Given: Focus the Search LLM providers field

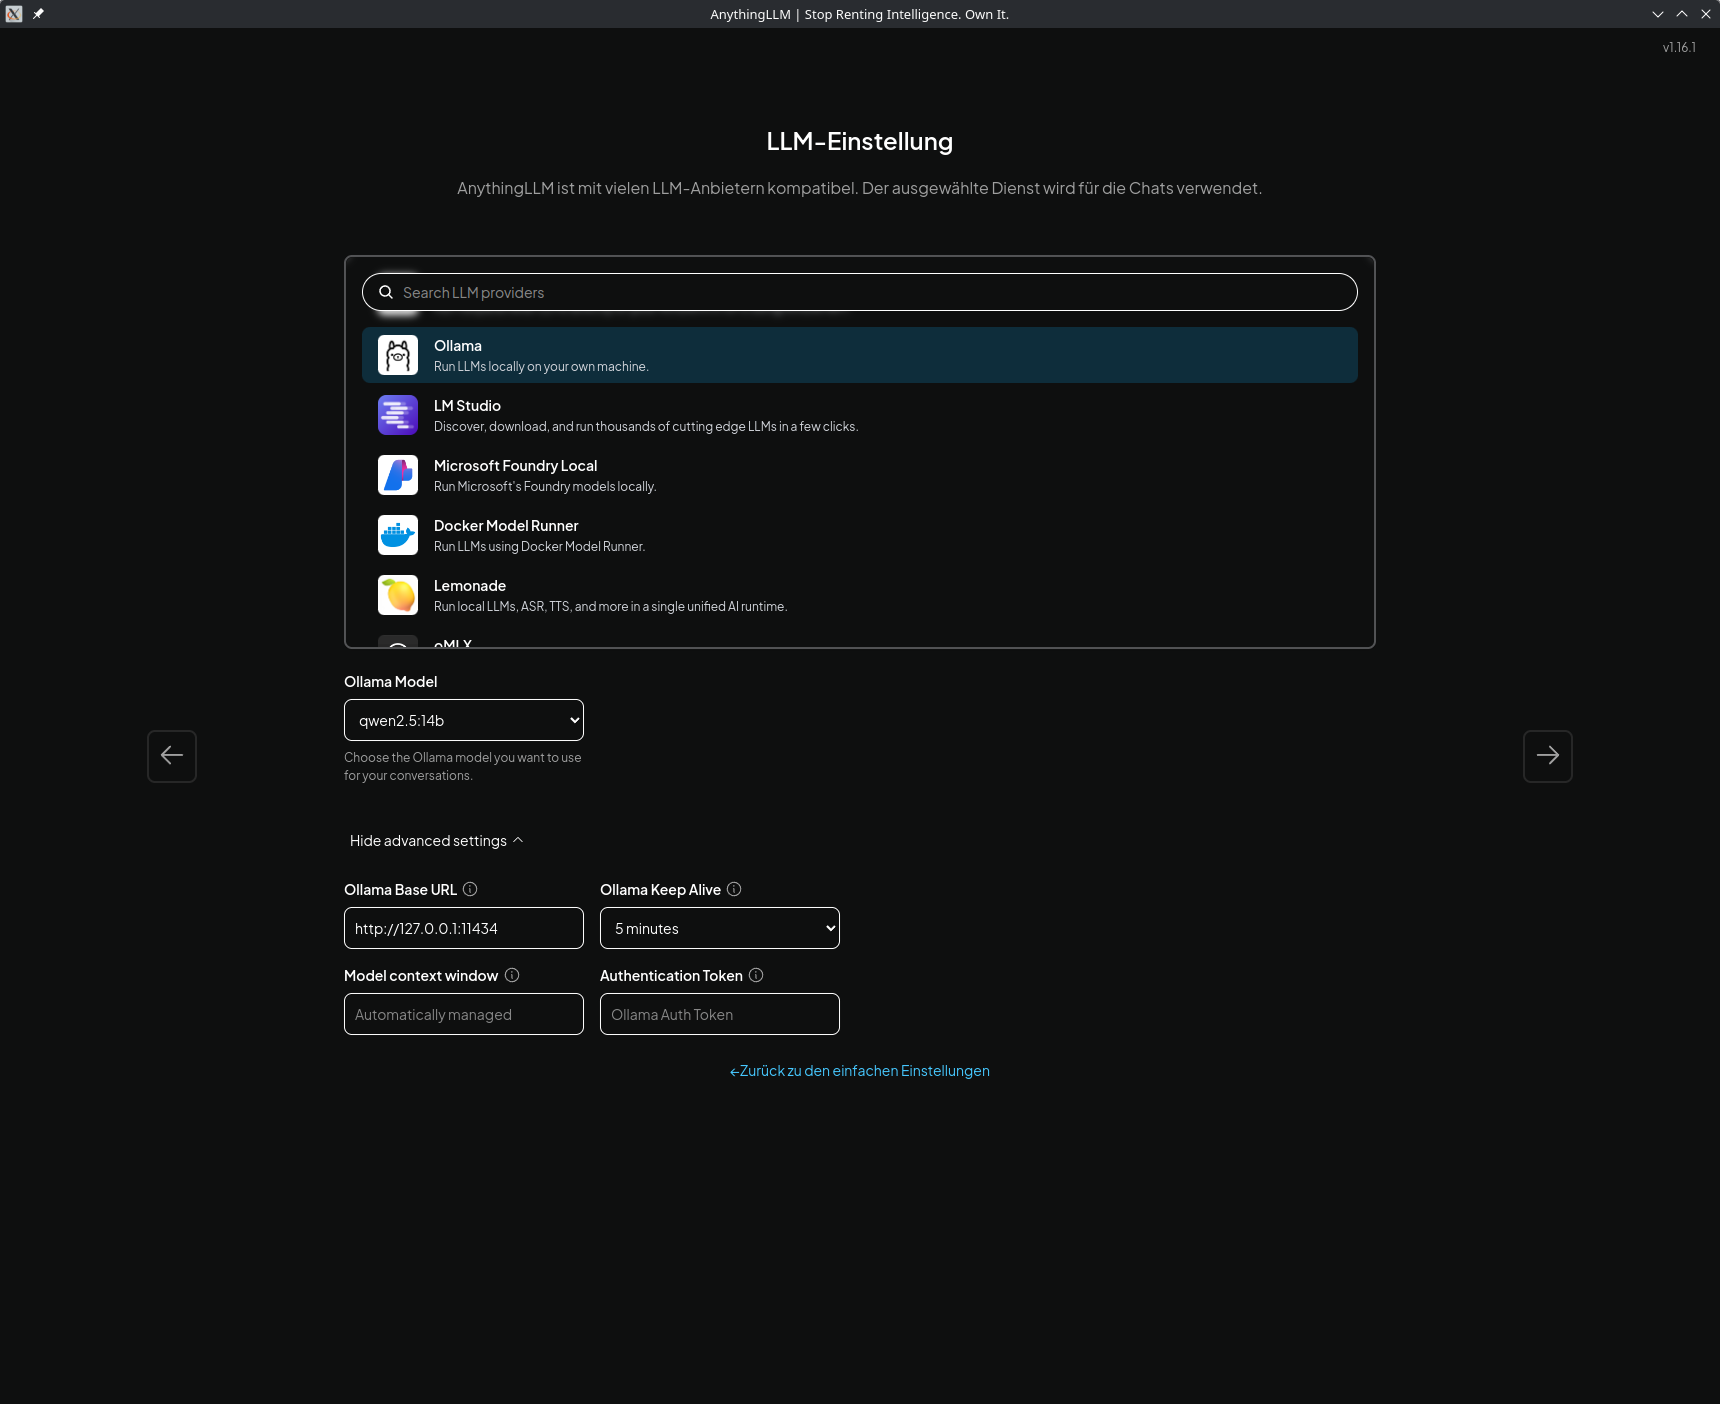Looking at the screenshot, I should (x=860, y=292).
